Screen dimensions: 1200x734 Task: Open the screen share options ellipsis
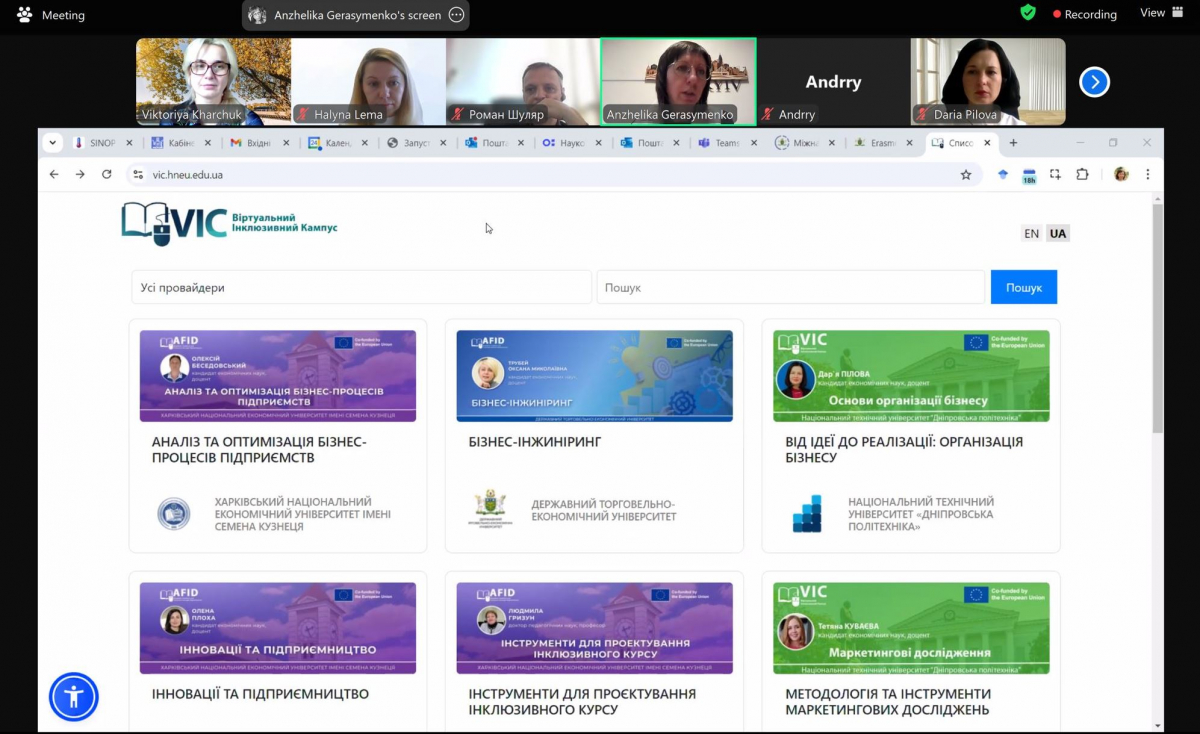(x=456, y=15)
